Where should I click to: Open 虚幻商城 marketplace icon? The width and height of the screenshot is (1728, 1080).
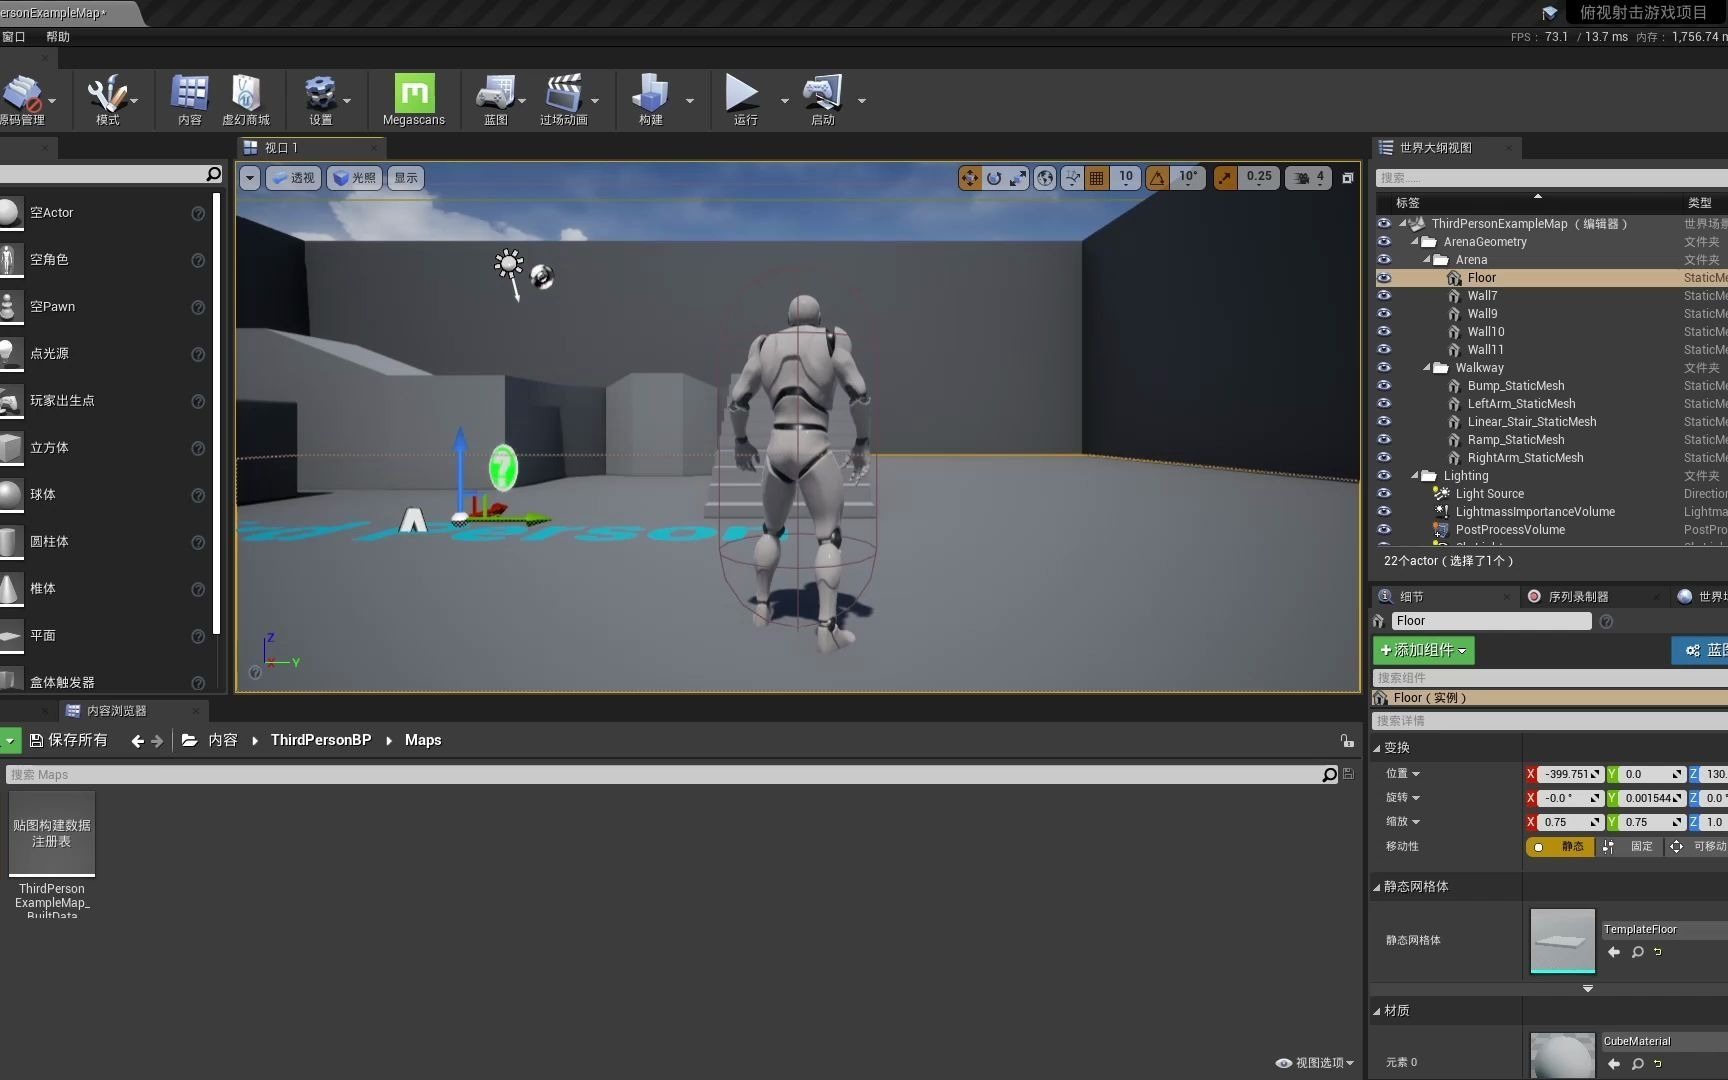point(246,99)
